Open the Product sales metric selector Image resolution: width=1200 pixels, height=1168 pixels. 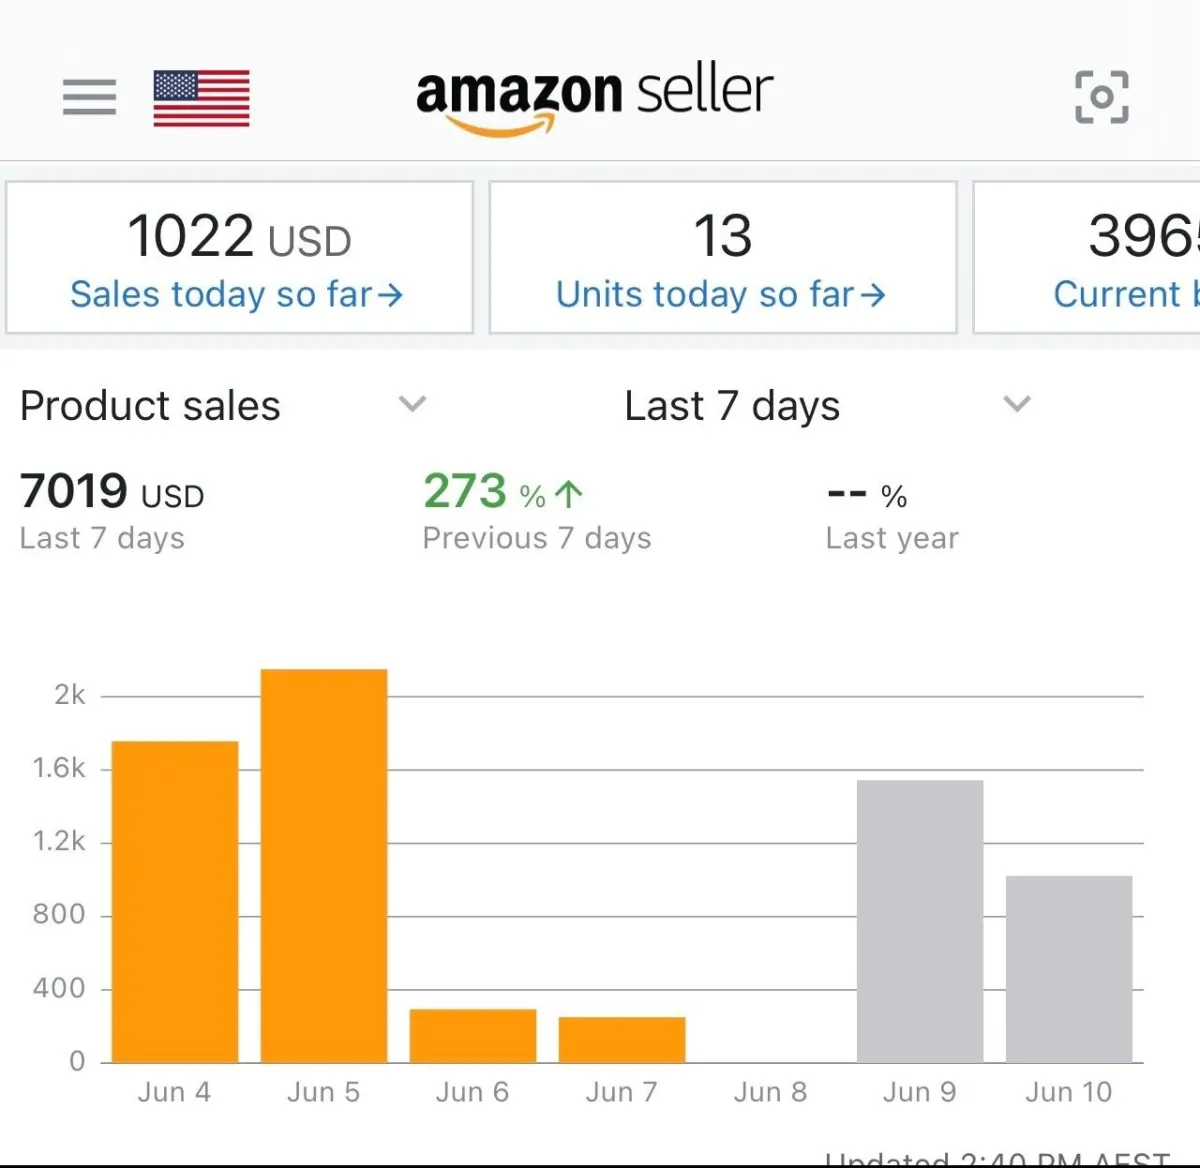150,406
